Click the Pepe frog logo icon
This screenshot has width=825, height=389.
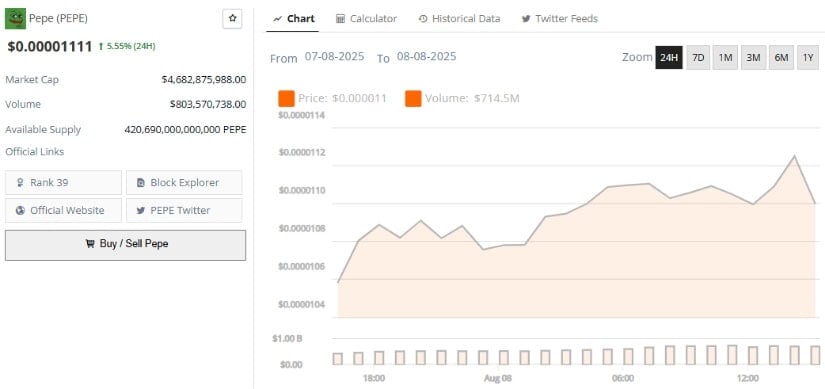(15, 18)
